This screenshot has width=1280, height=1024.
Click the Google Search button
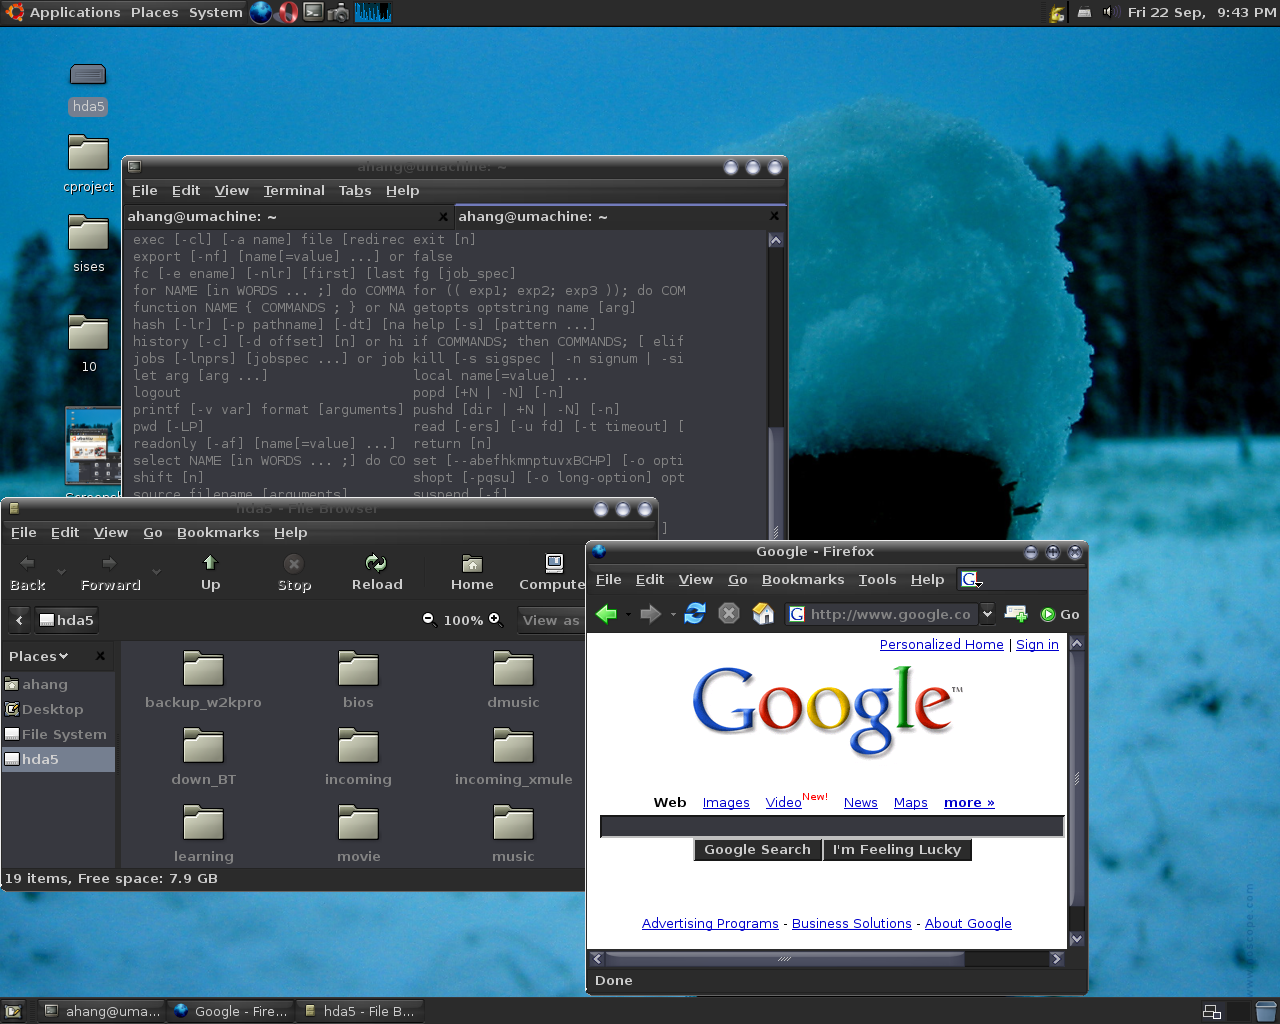point(757,849)
